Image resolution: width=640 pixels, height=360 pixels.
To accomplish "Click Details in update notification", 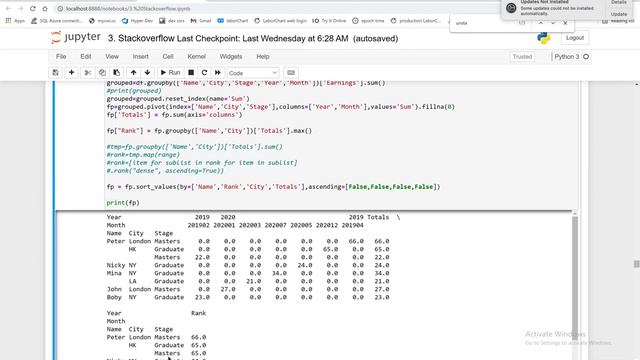I will [619, 2].
